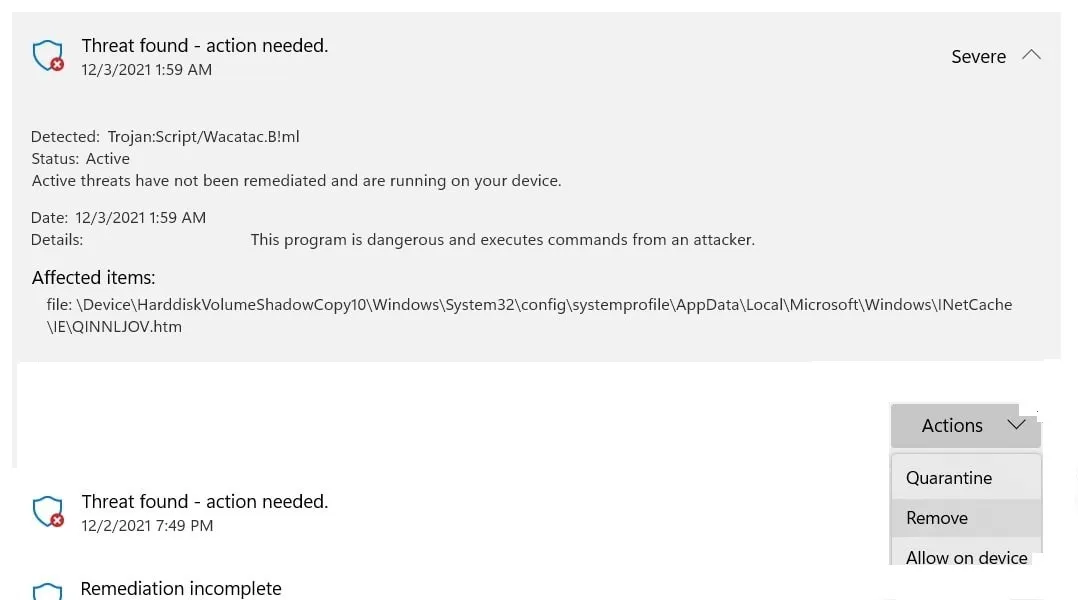
Task: Click the Remediation incomplete entry
Action: coord(181,589)
